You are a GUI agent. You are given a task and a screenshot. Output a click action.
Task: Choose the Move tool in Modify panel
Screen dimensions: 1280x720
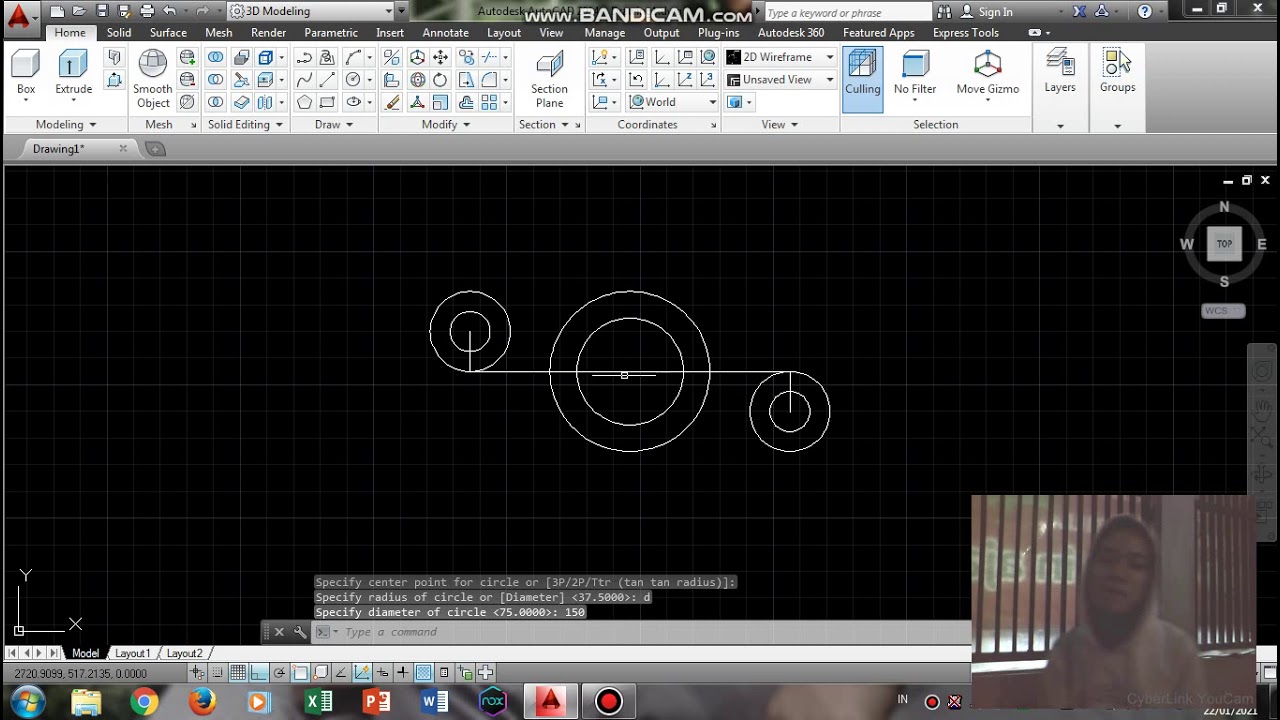[x=440, y=58]
